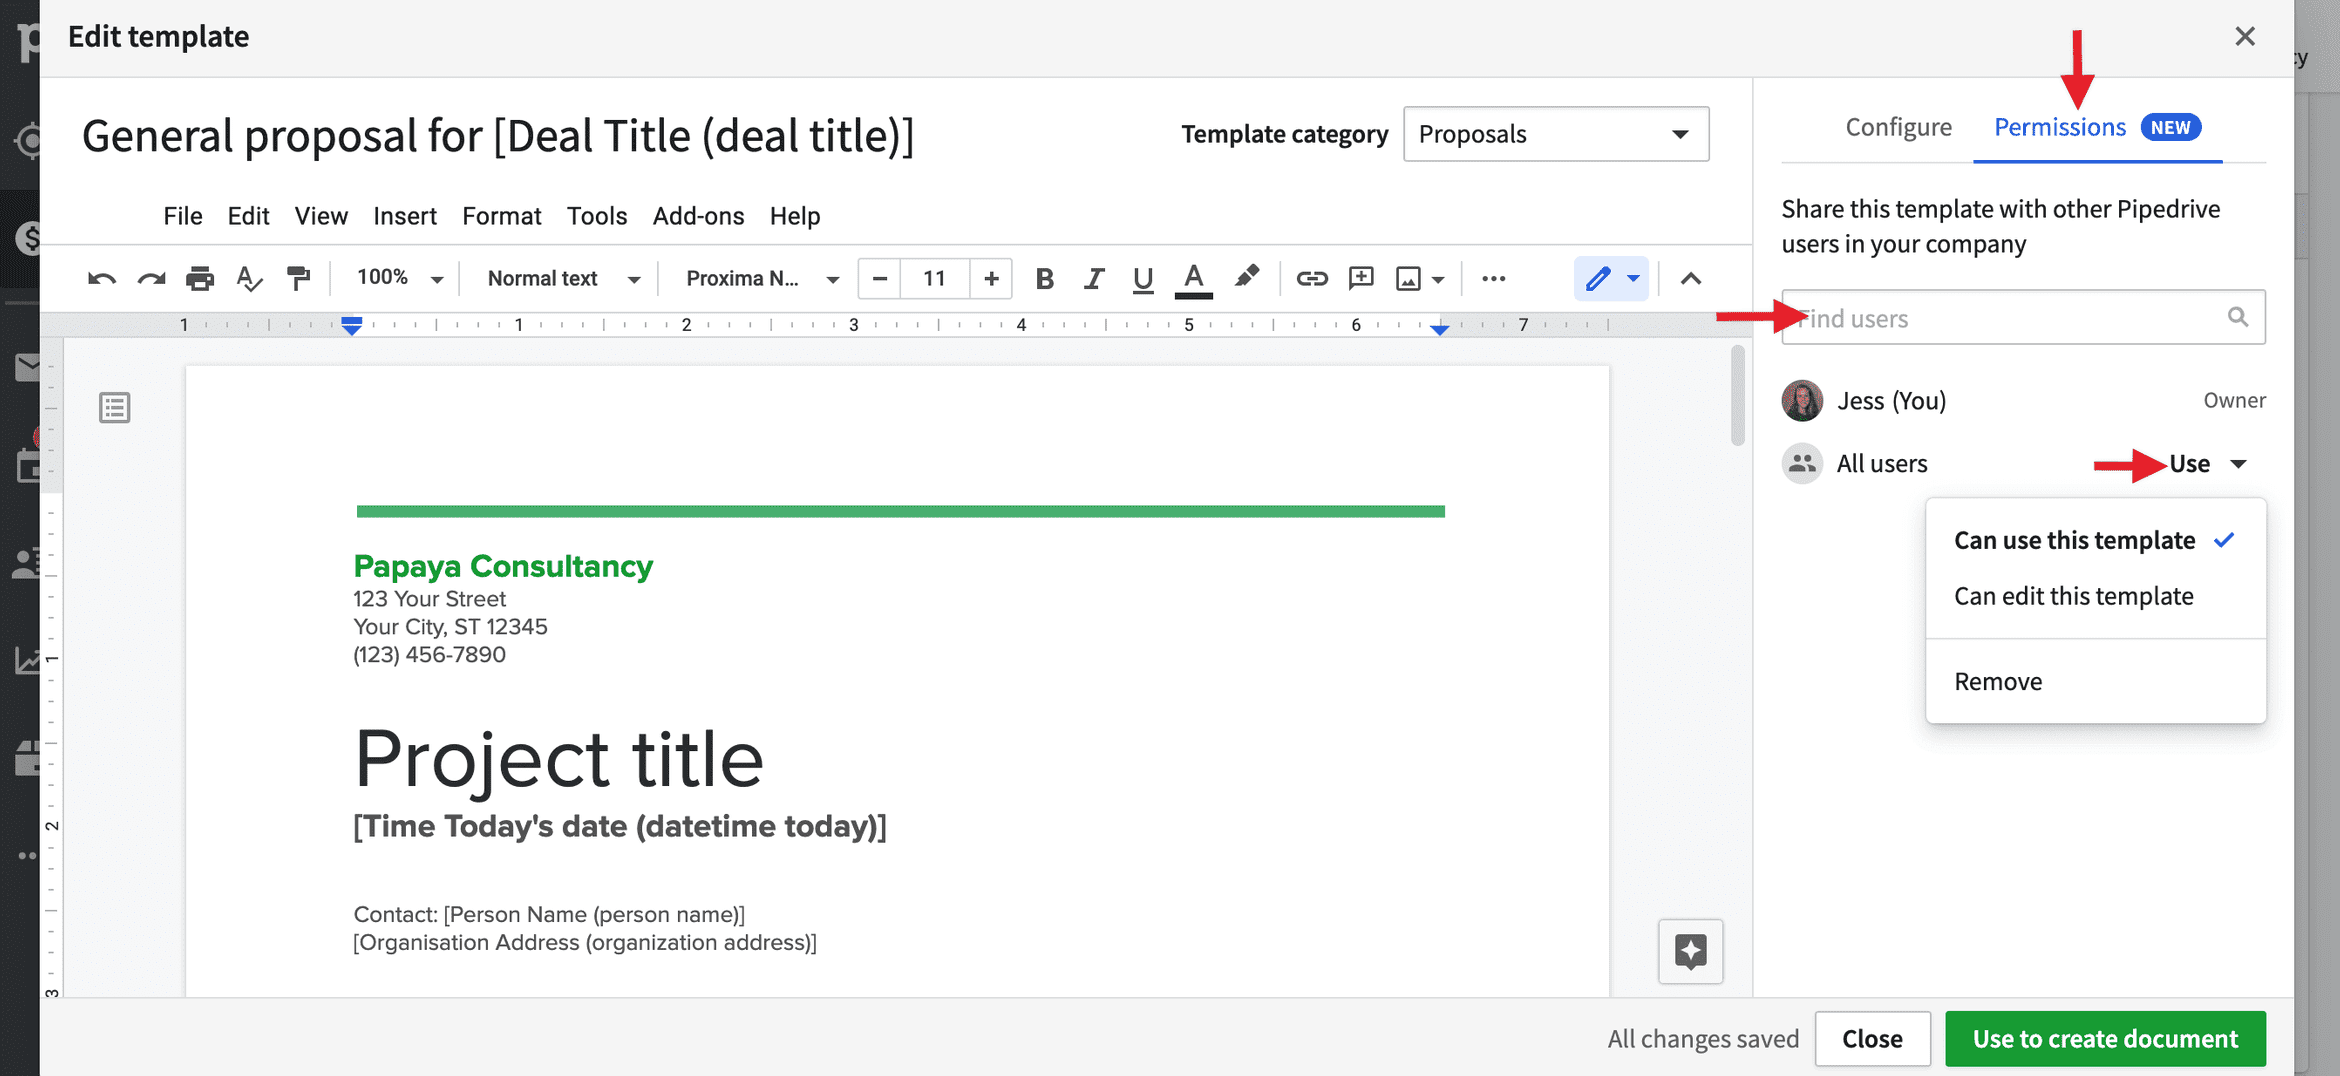Click the 'Contact: [Person Name' line
Screen dimensions: 2340x1076
coord(549,914)
